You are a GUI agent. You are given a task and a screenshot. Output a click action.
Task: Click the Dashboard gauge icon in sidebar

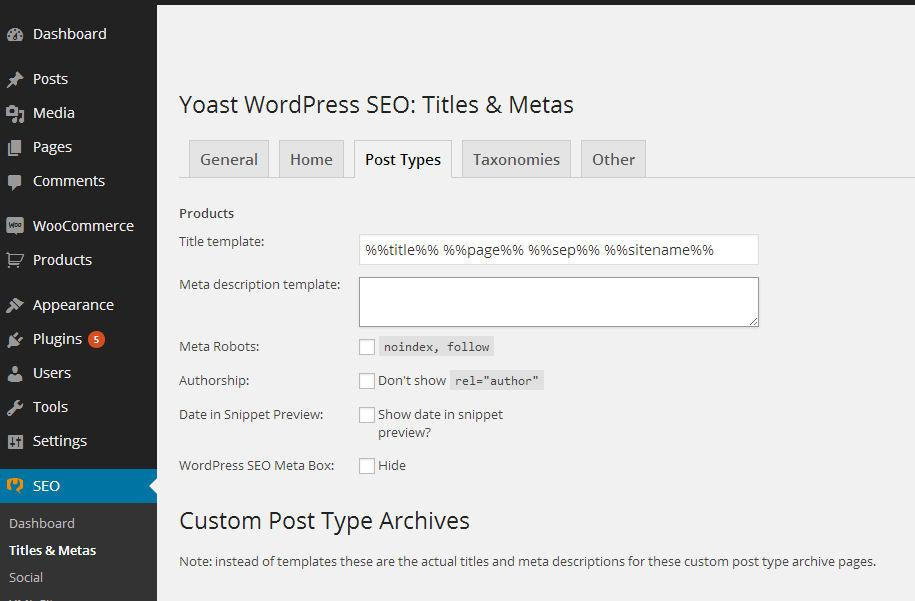[x=15, y=34]
